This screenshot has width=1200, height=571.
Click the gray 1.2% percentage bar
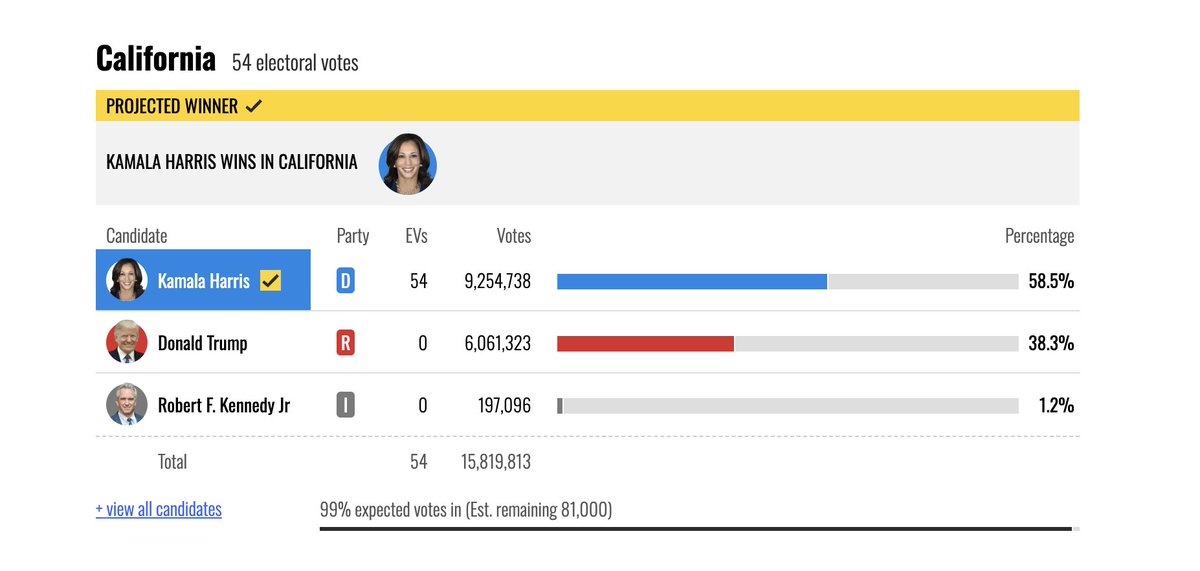point(561,405)
